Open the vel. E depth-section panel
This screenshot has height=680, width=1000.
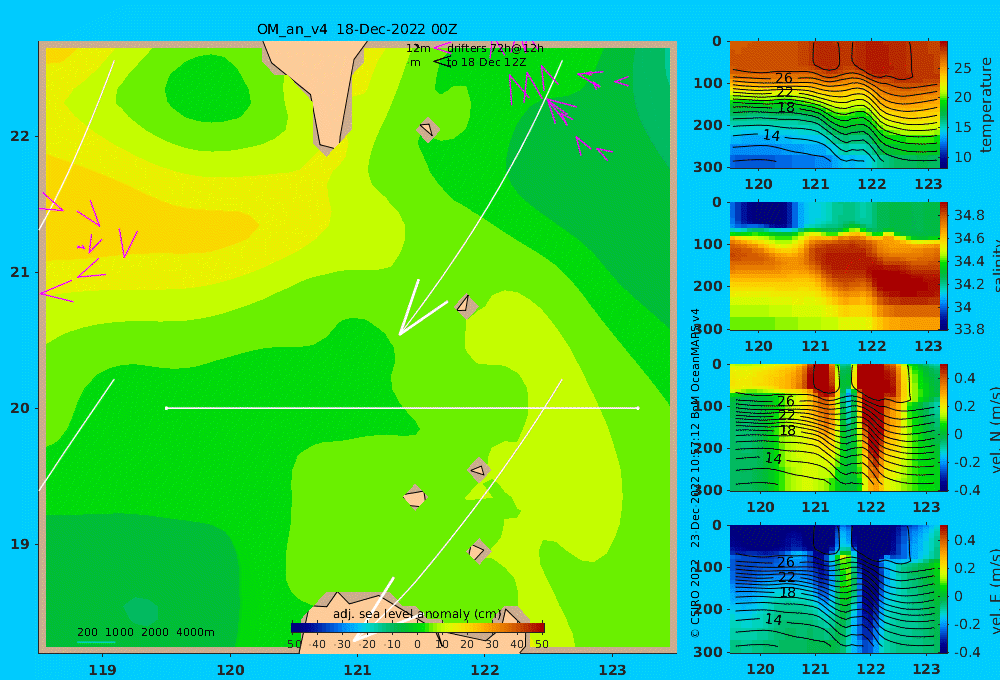834,589
